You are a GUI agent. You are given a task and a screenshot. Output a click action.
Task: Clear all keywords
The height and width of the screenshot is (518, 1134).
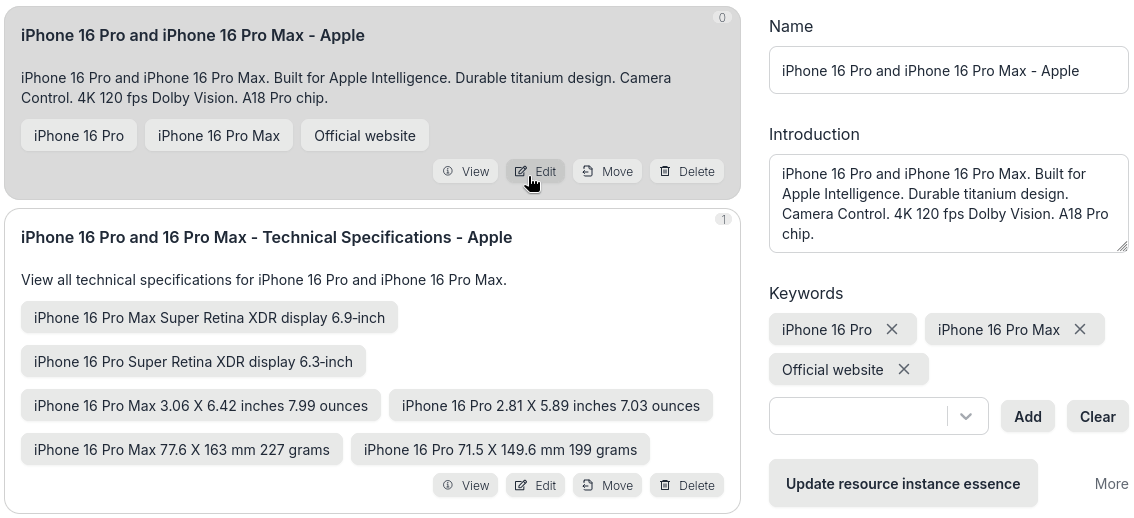(x=1097, y=417)
